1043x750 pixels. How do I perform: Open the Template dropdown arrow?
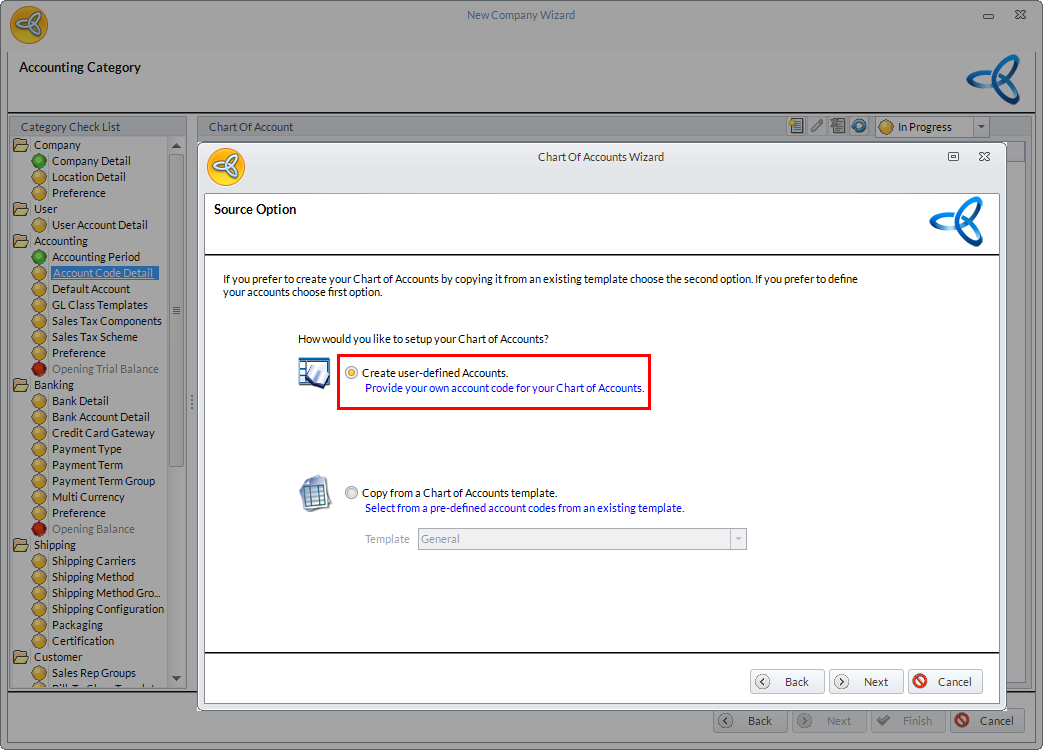738,539
